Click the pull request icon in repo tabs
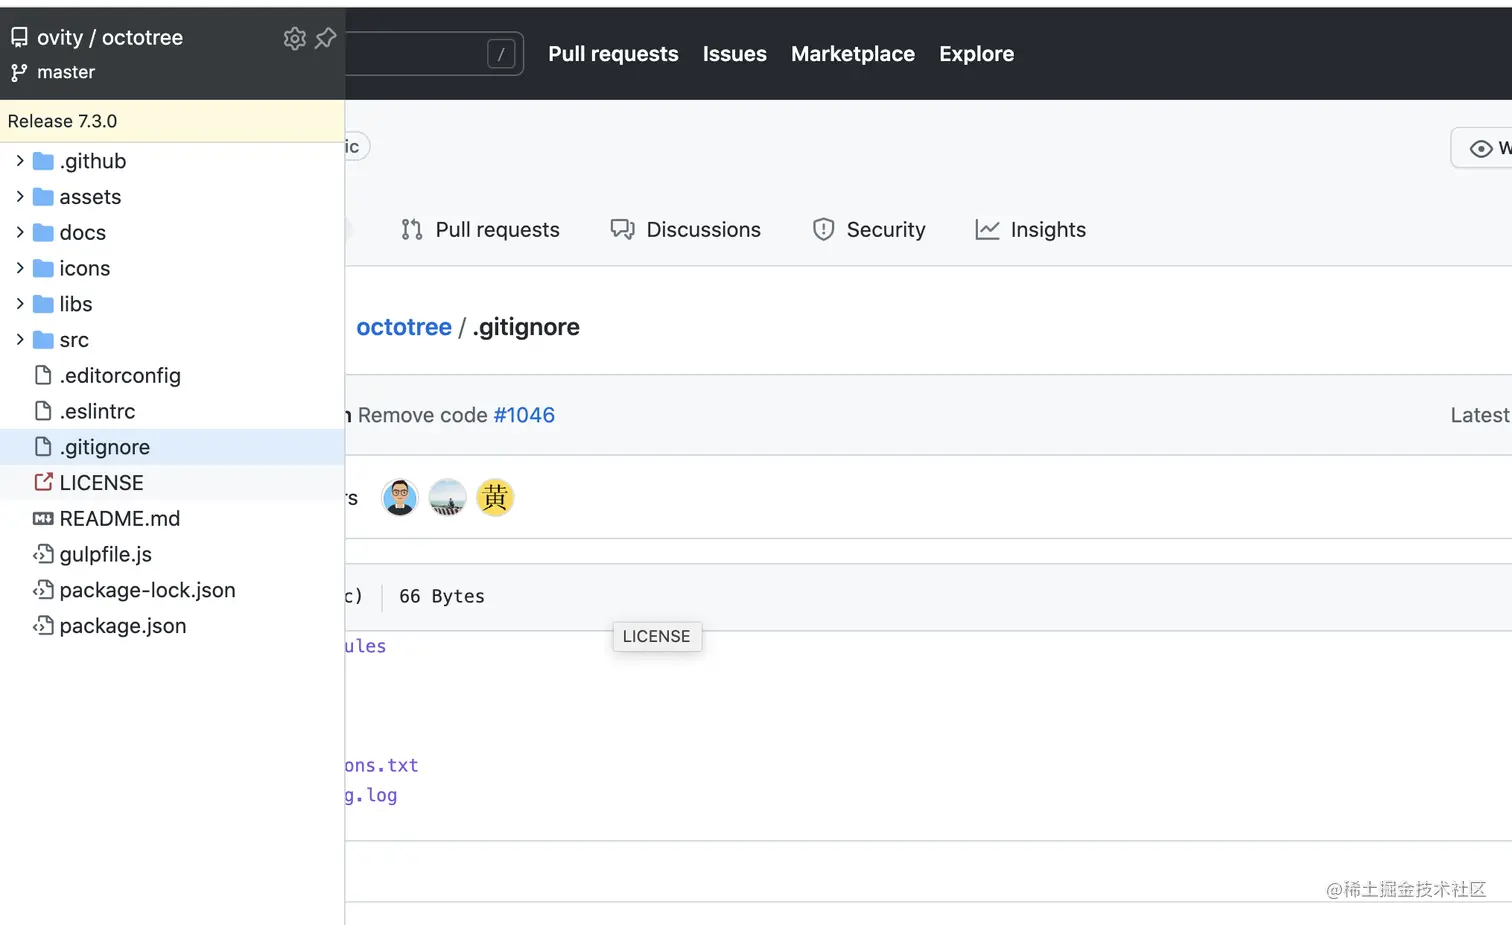Viewport: 1512px width, 925px height. click(x=412, y=230)
